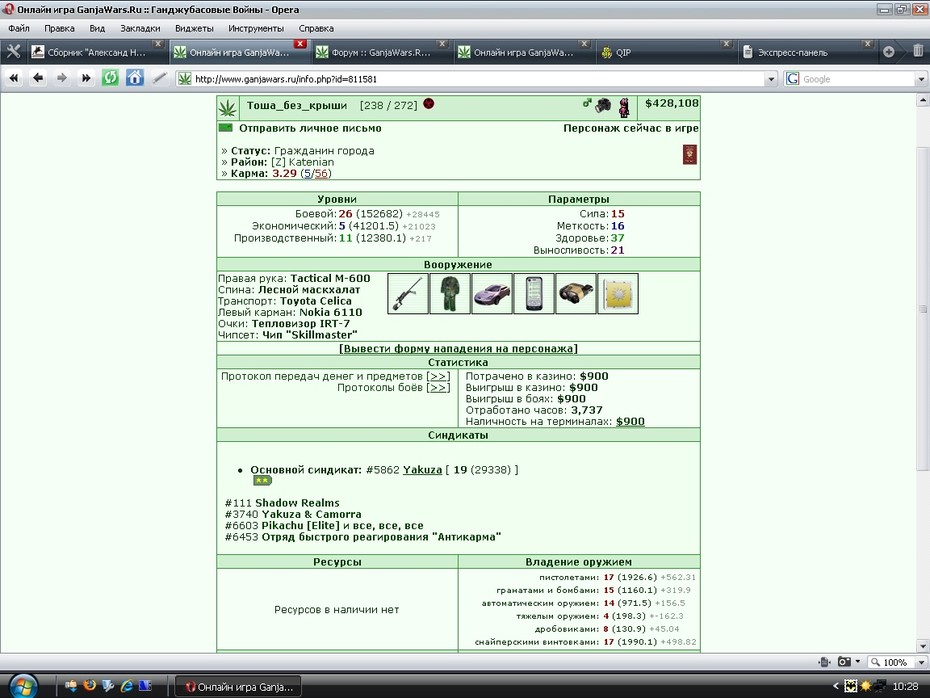This screenshot has width=930, height=698.
Task: Open the Закладки menu
Action: pos(140,28)
